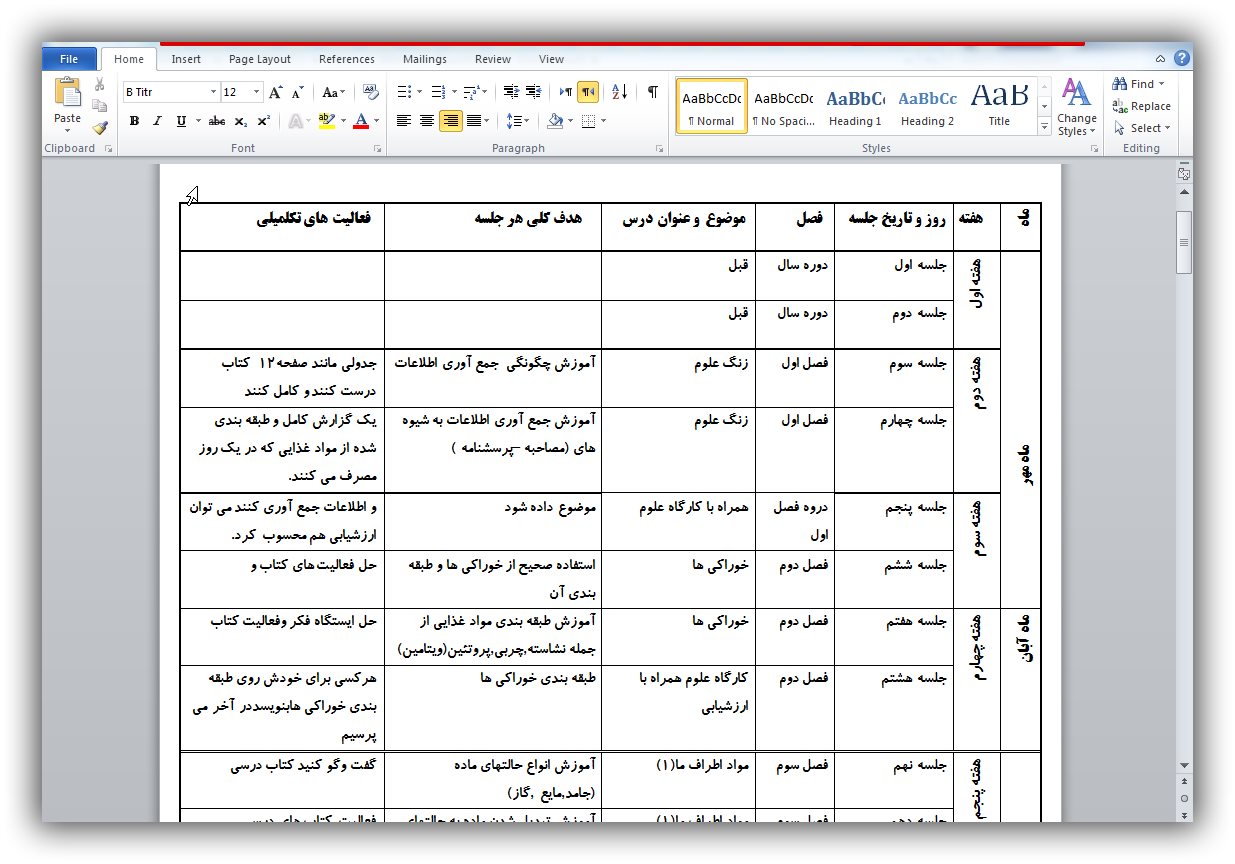Apply subscript formatting
The width and height of the screenshot is (1235, 864).
click(241, 121)
